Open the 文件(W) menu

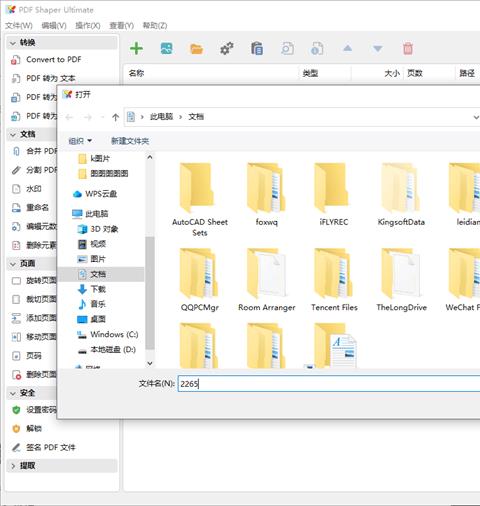19,26
